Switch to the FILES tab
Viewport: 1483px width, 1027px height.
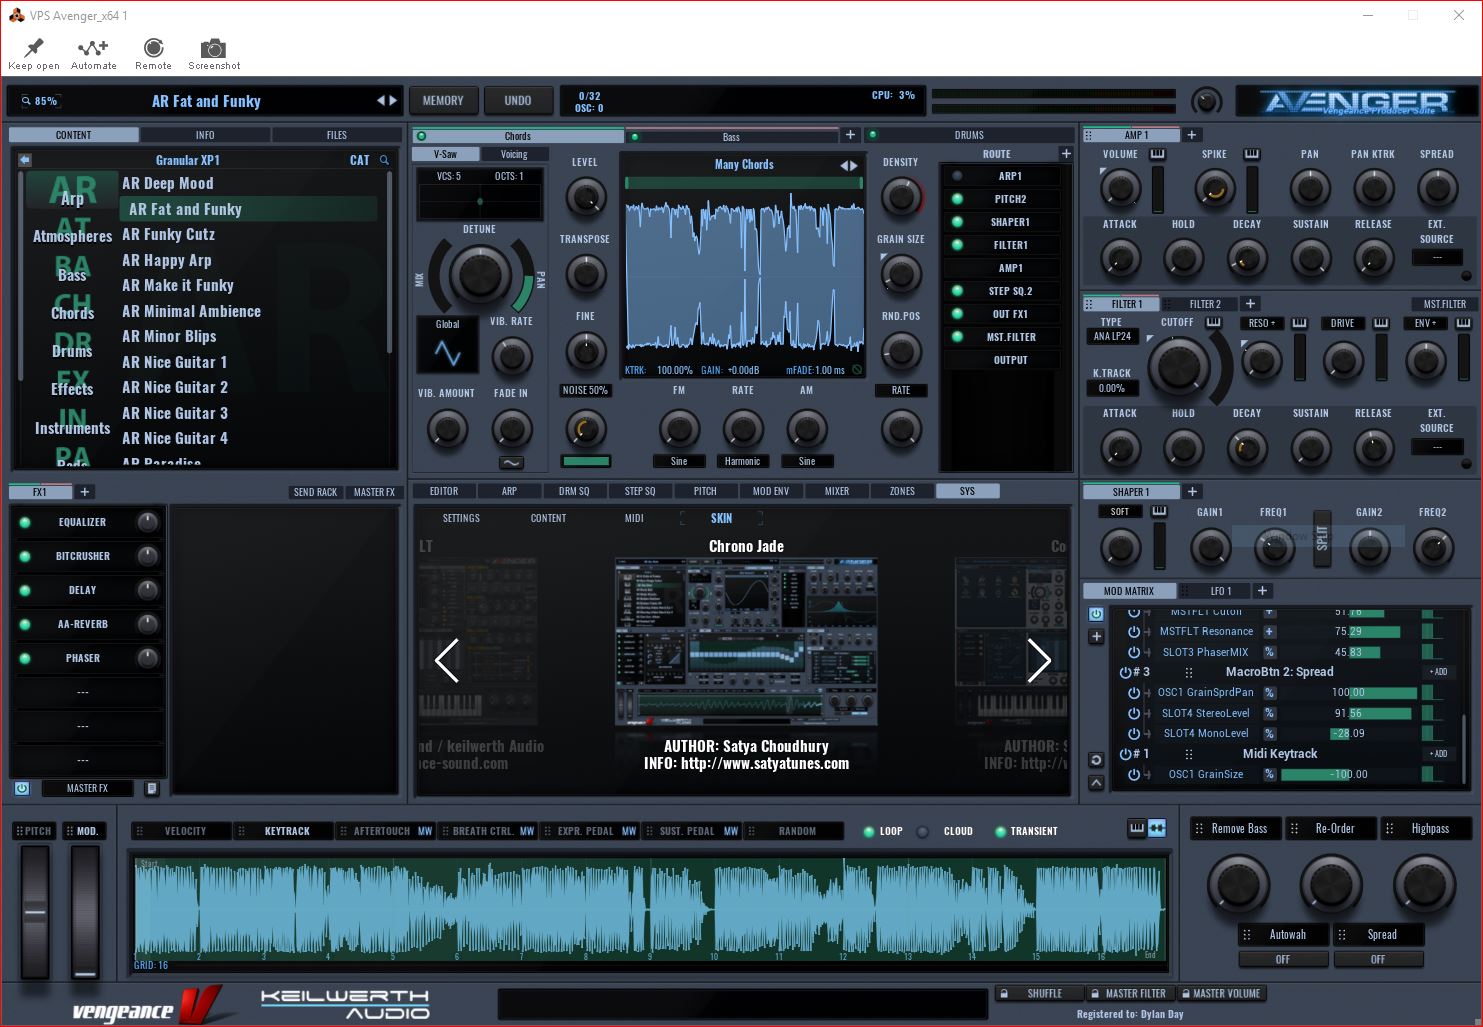[x=337, y=135]
